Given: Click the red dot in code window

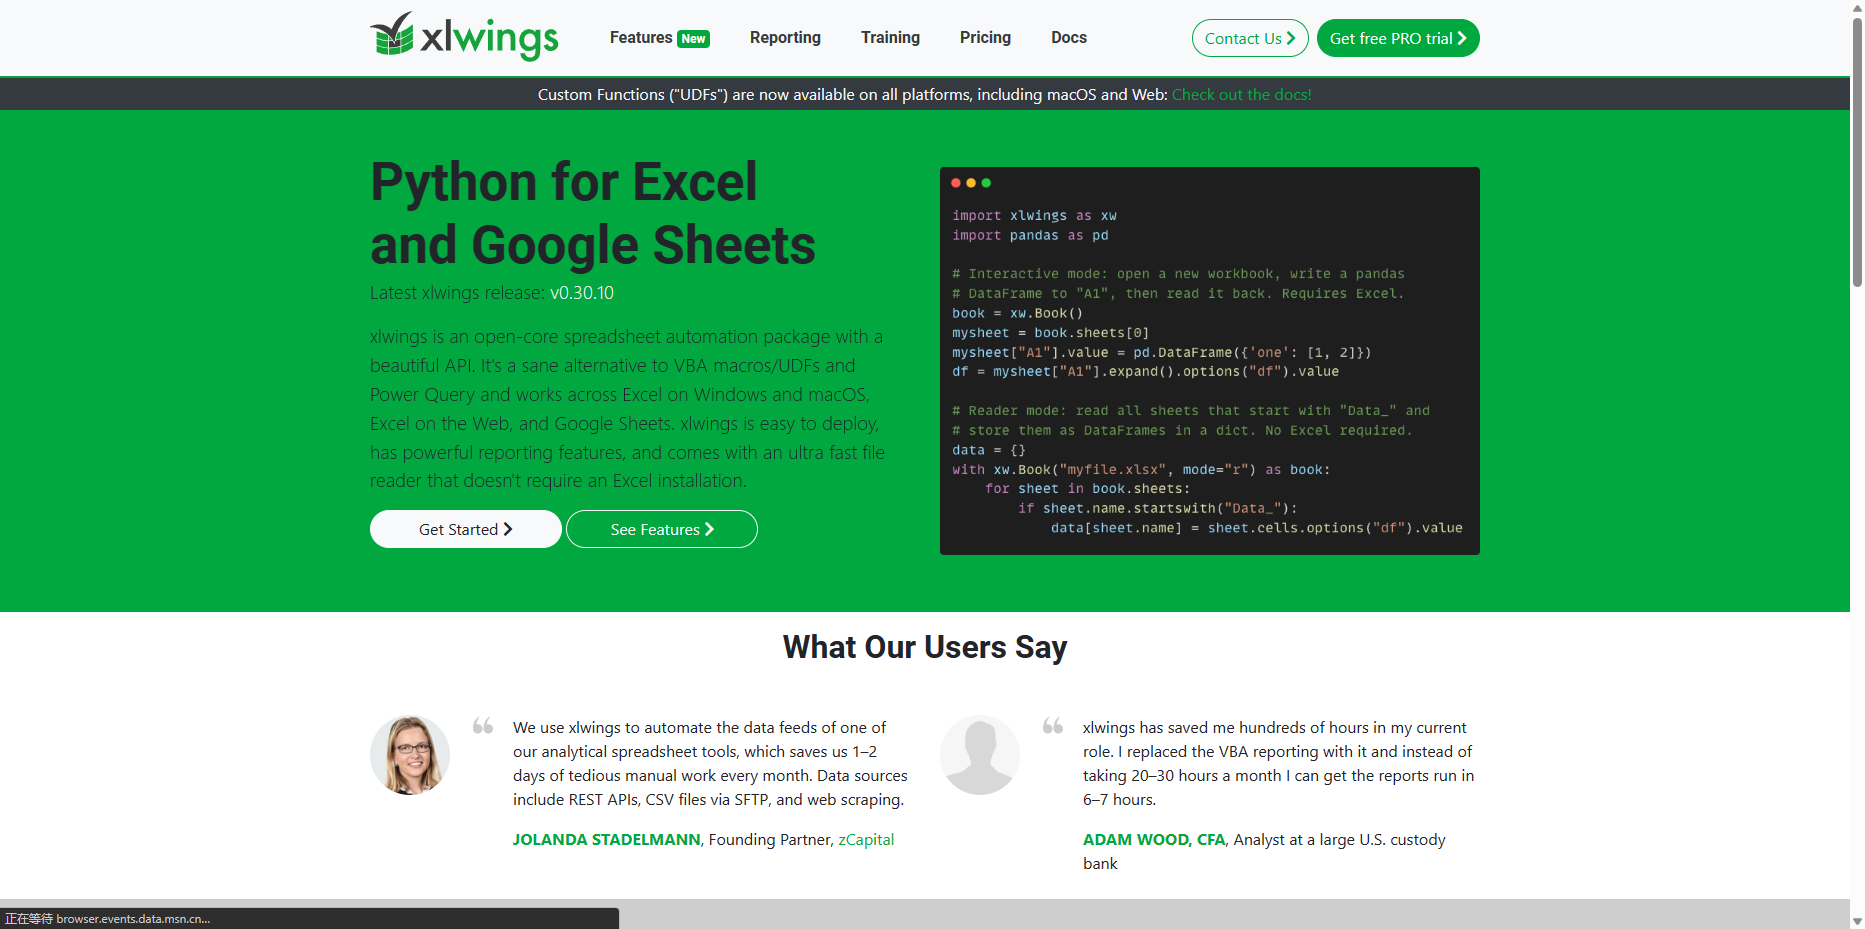Looking at the screenshot, I should (x=956, y=183).
